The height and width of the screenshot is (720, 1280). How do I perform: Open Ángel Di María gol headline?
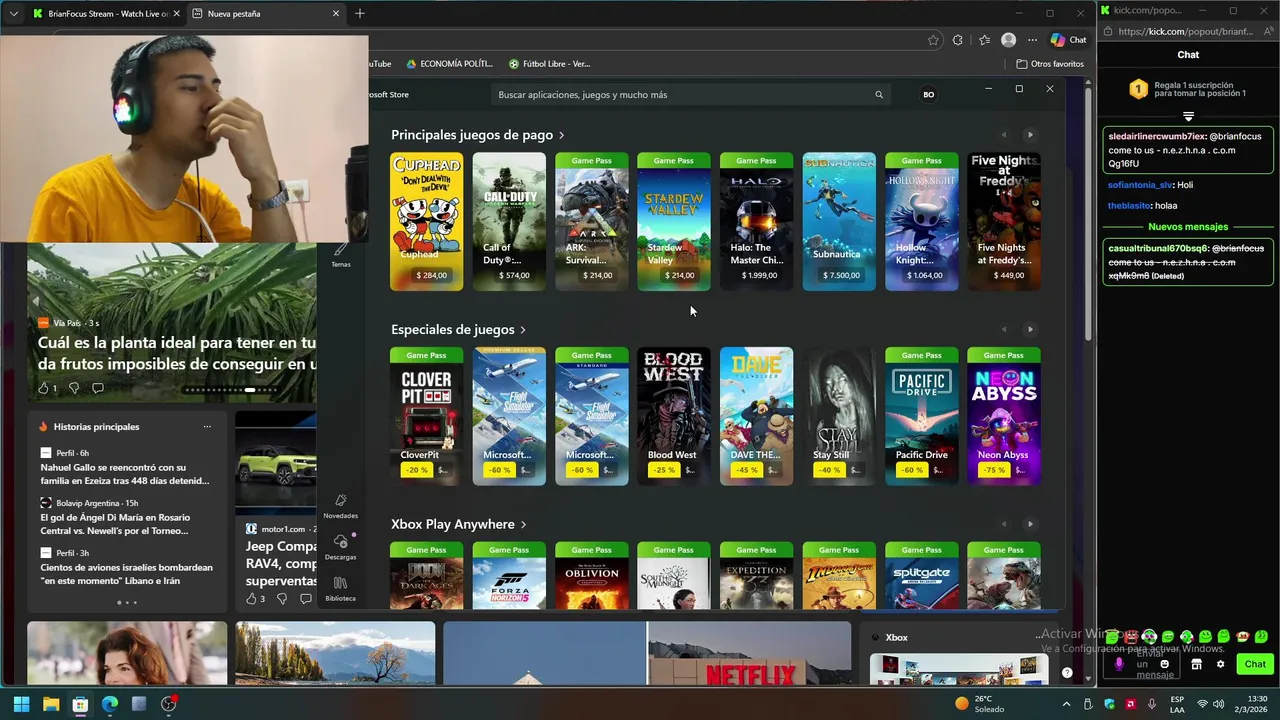point(115,524)
